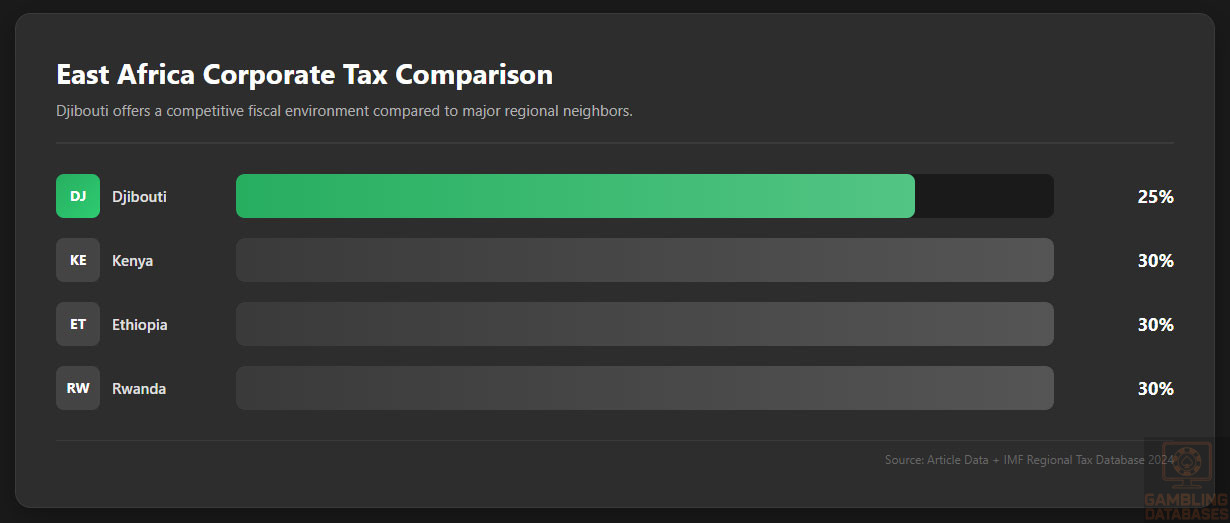Screen dimensions: 1230x523
Task: Click the East Africa Corporate Tax Comparison heading
Action: tap(304, 75)
